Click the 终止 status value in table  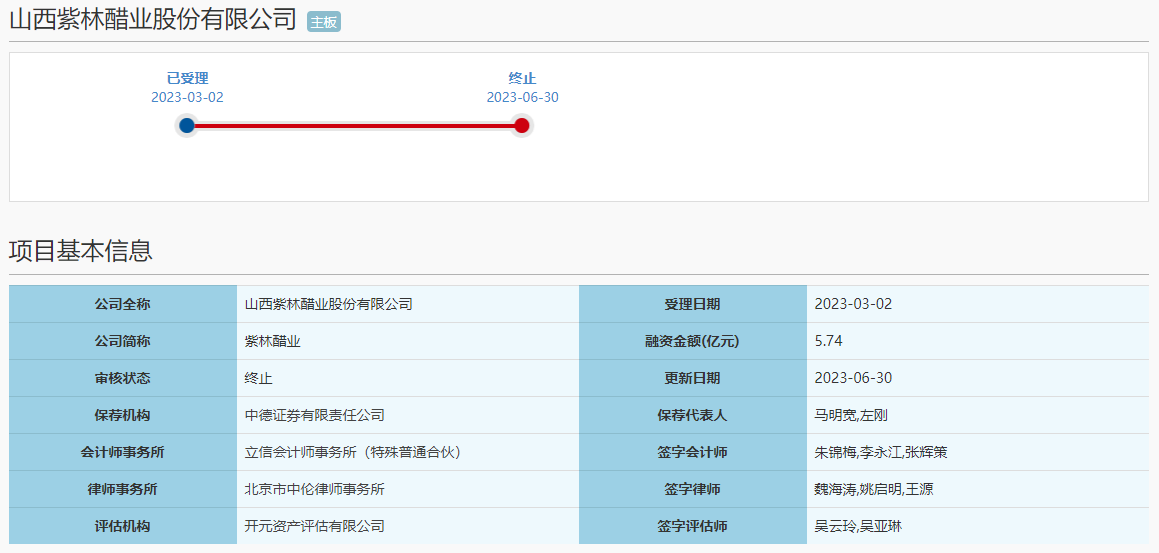tap(259, 379)
